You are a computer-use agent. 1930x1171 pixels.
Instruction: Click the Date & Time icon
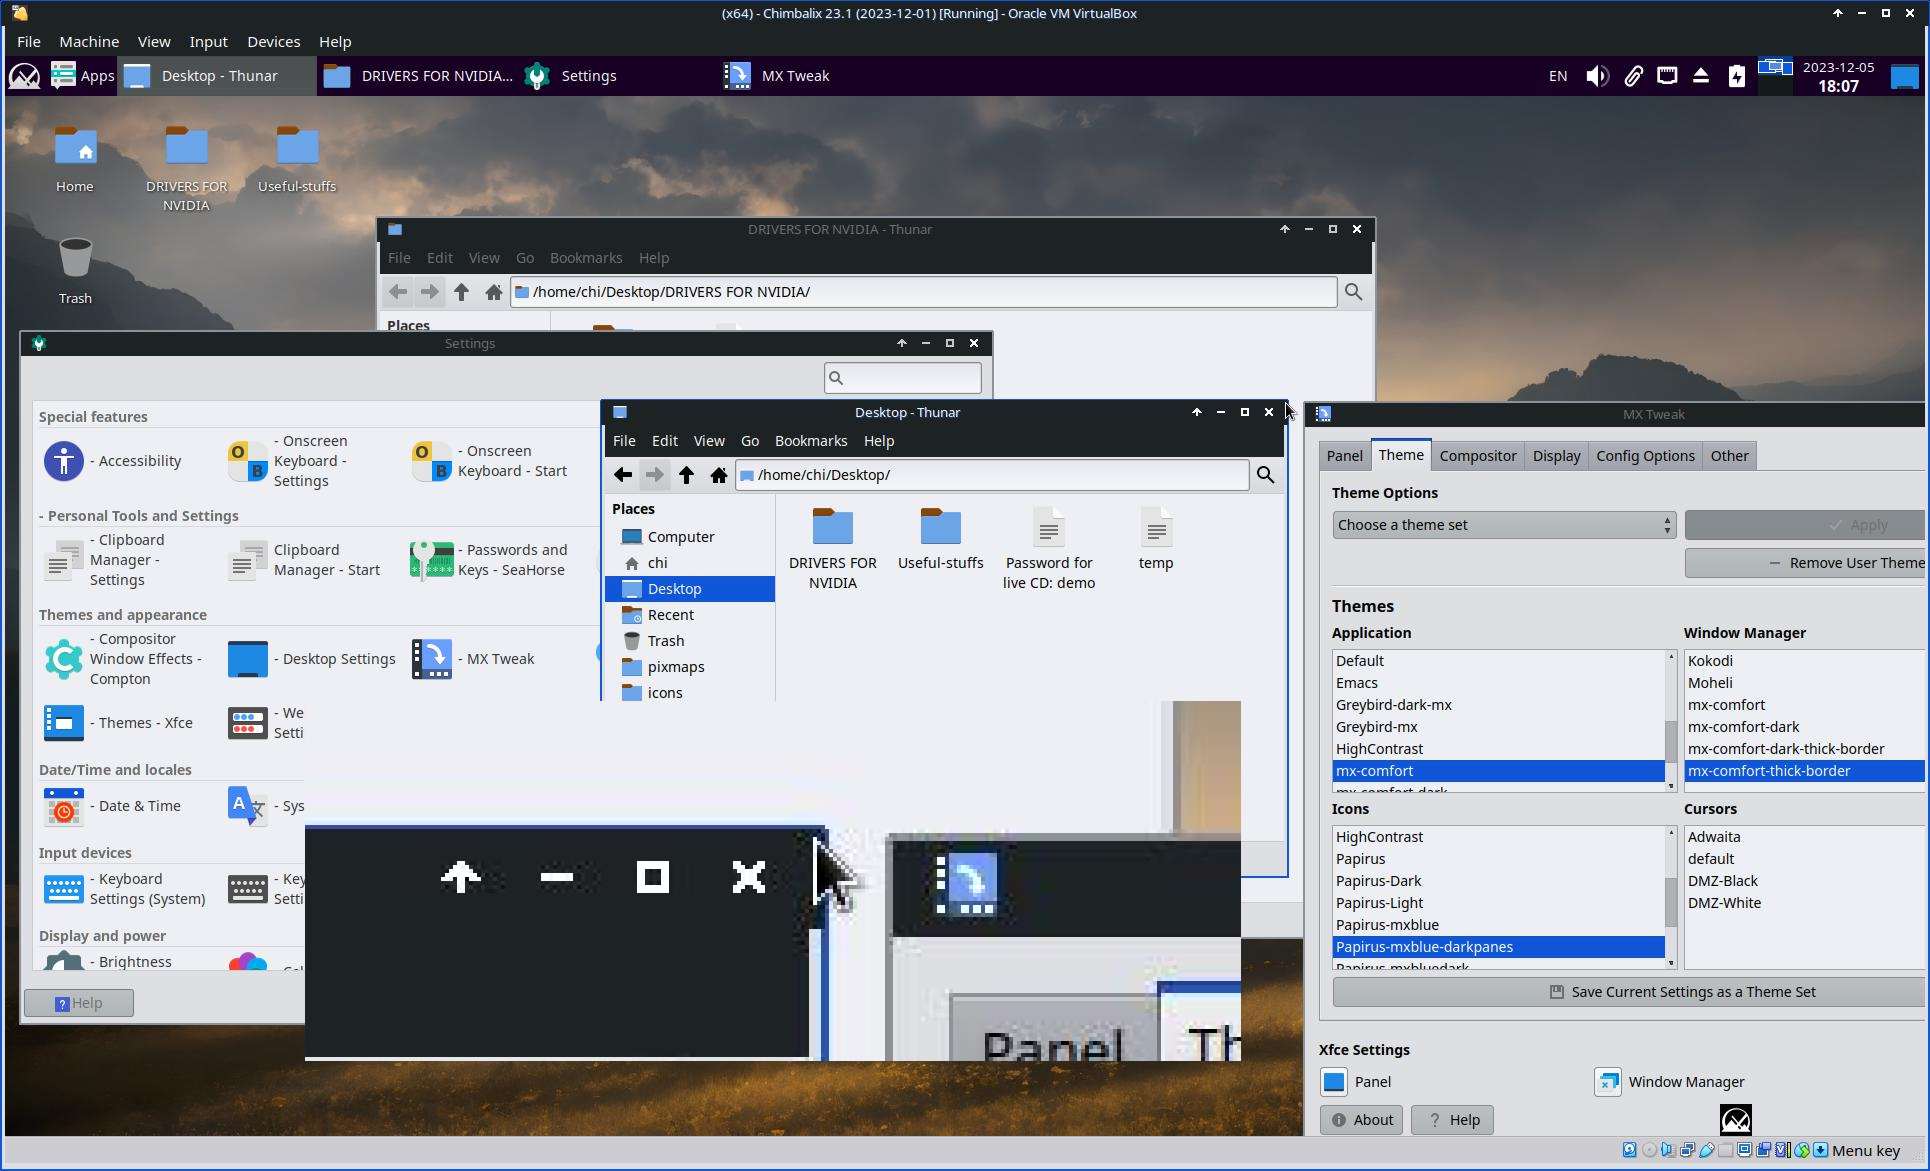click(x=64, y=806)
